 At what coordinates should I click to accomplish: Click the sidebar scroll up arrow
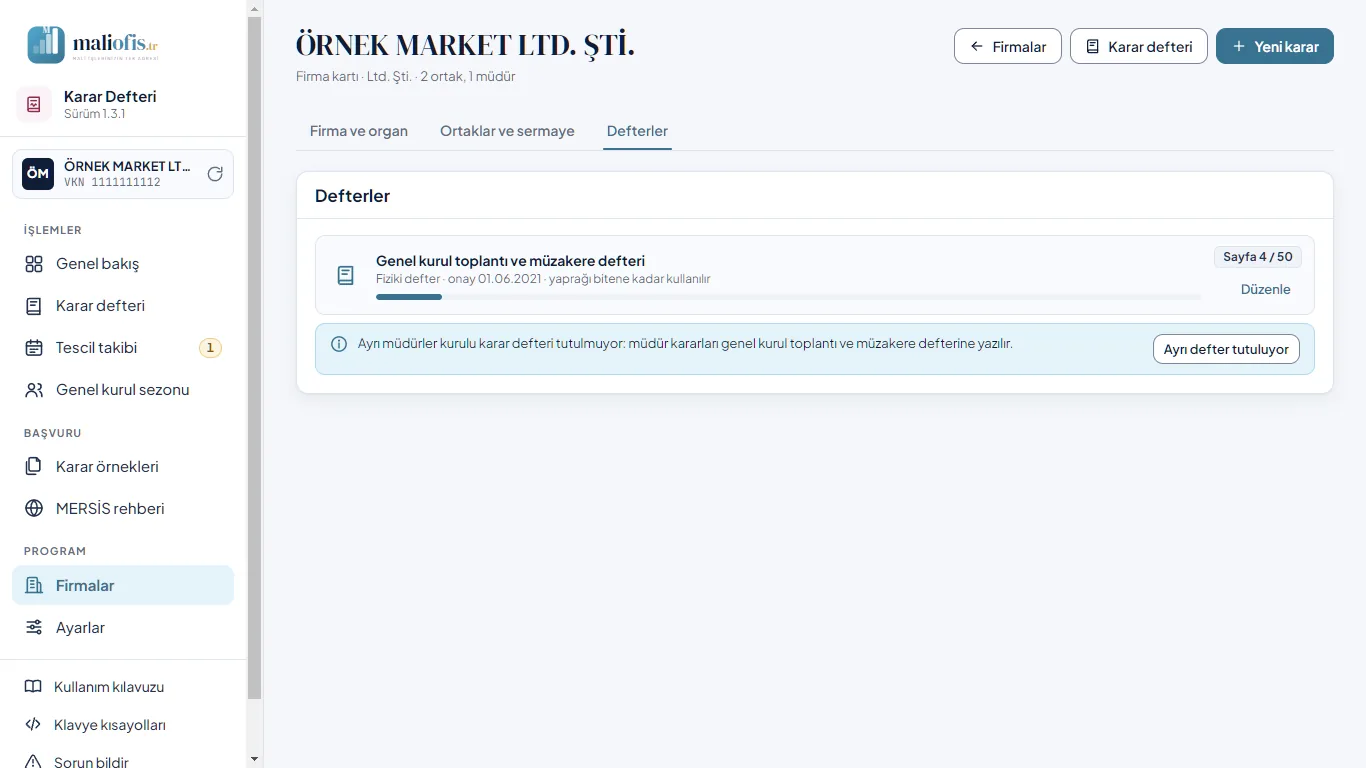(254, 7)
